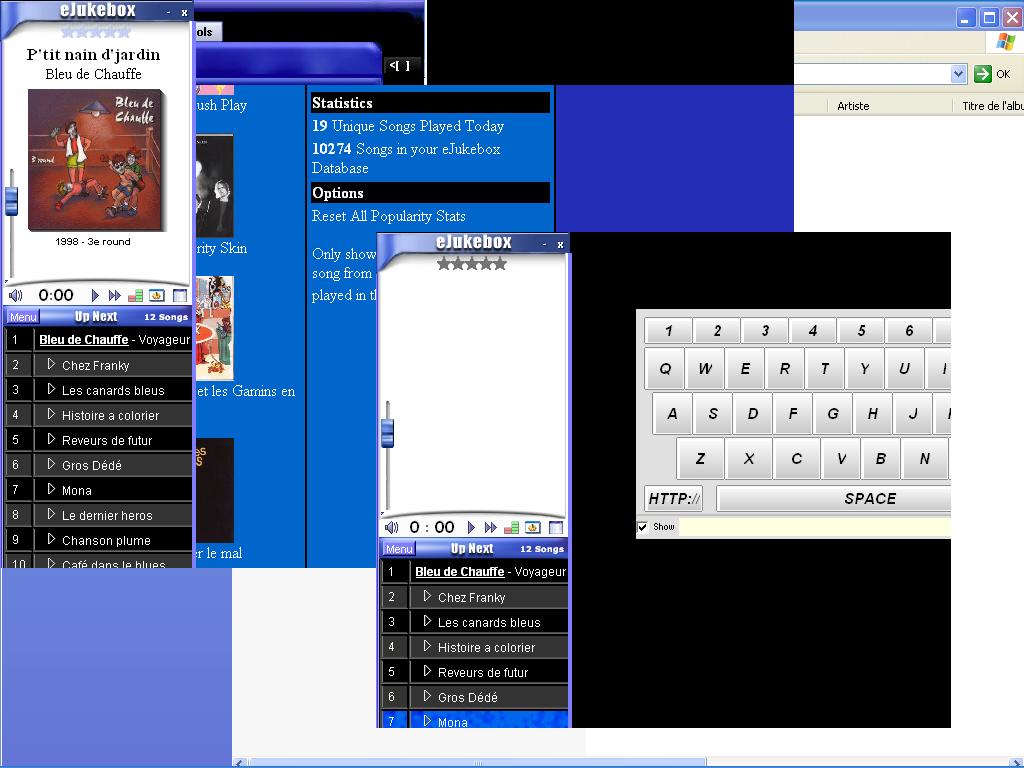The width and height of the screenshot is (1024, 768).
Task: Click Bleu de Chauffe link in blank eJukebox queue
Action: pos(460,571)
